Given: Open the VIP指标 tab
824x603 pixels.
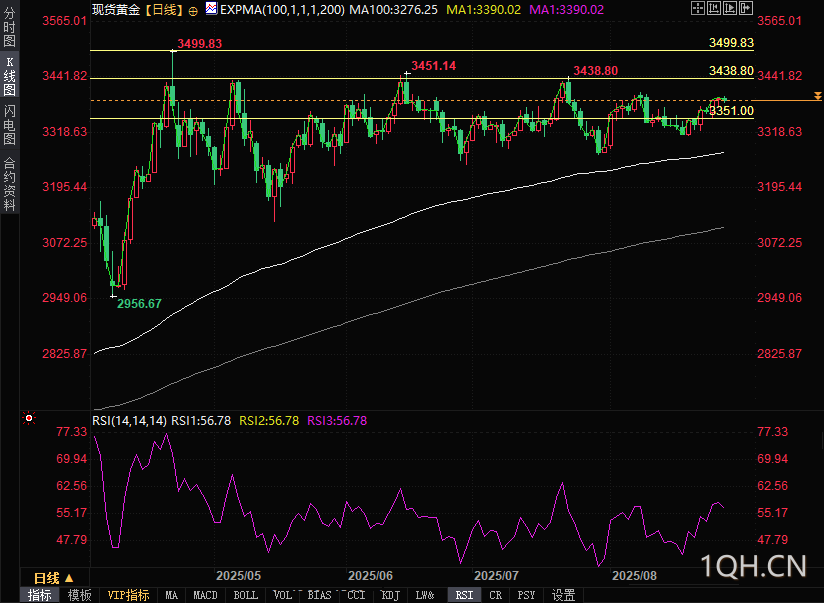Looking at the screenshot, I should pyautogui.click(x=128, y=595).
